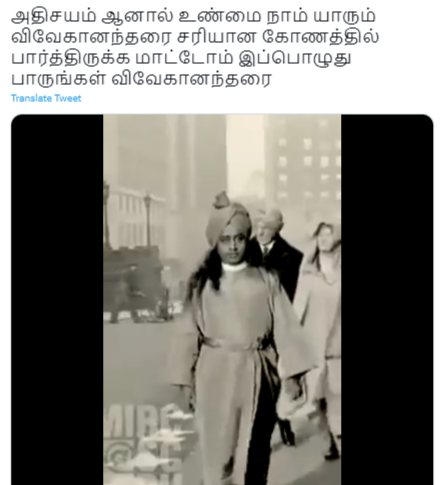Click the right black letterbox bar of video
This screenshot has height=485, width=444.
[387, 299]
